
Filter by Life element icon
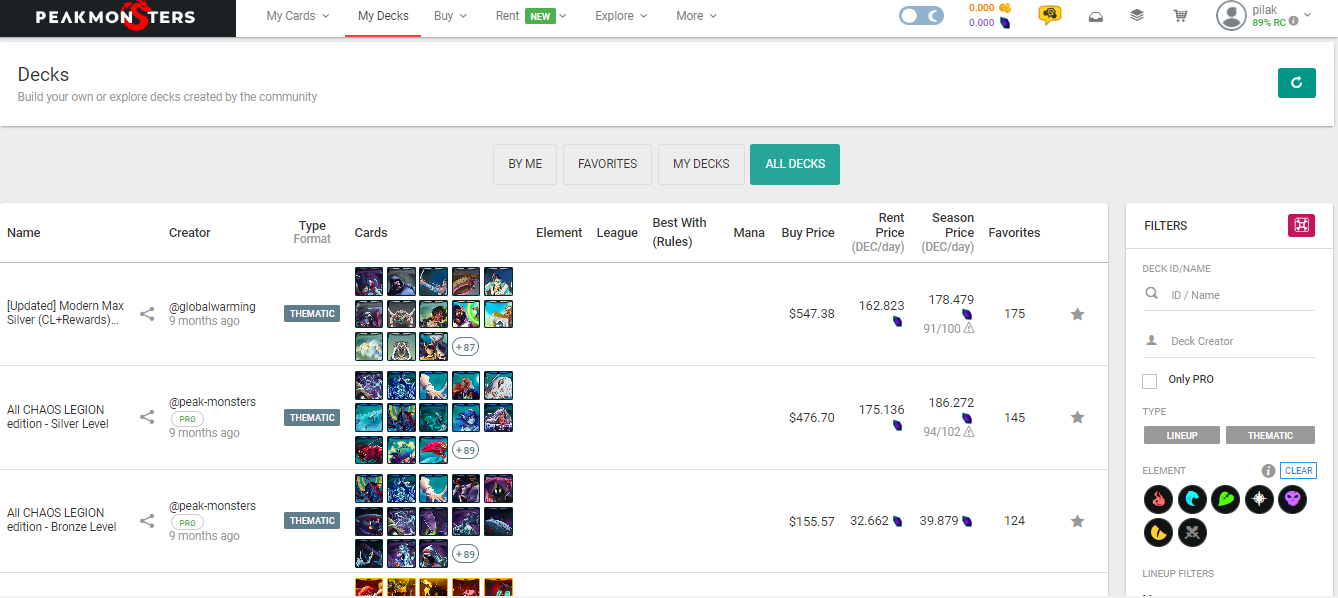(x=1259, y=499)
